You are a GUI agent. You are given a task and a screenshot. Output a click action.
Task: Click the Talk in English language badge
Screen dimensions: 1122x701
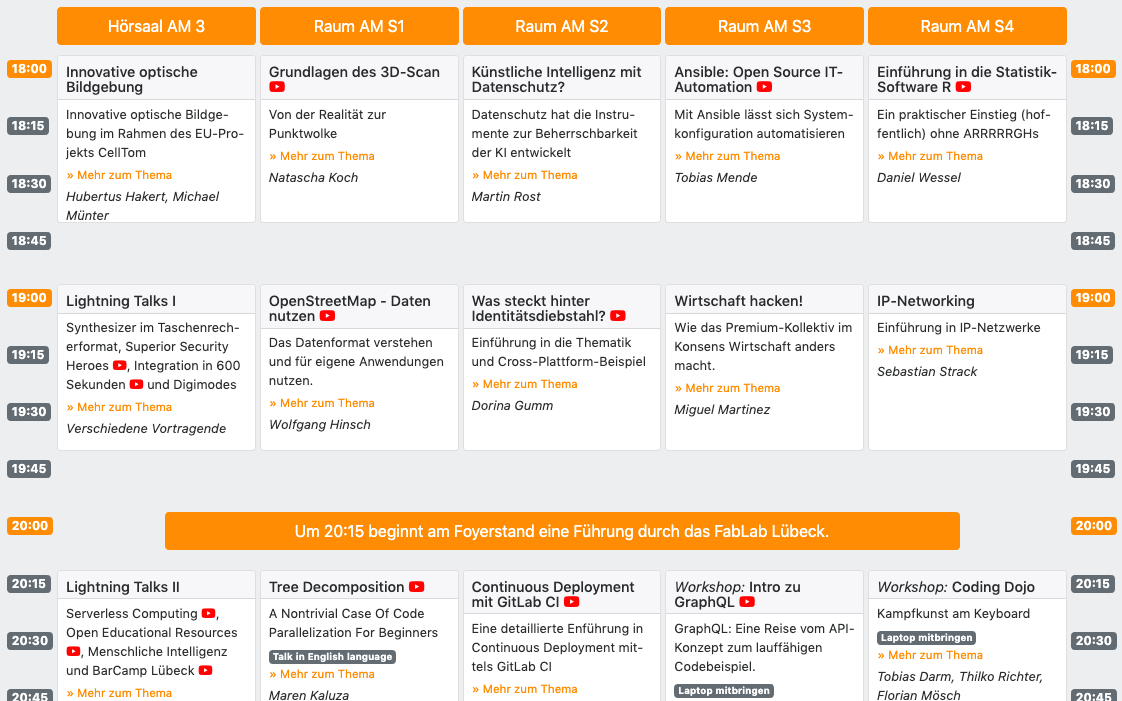332,657
